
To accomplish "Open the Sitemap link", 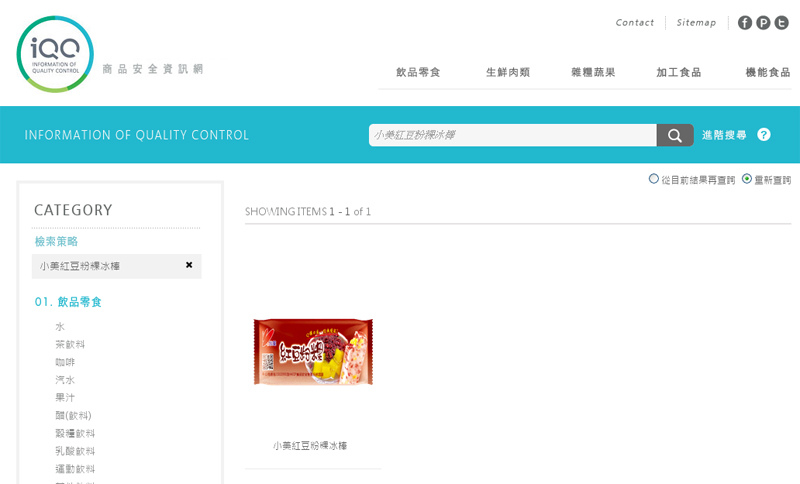I will coord(696,22).
